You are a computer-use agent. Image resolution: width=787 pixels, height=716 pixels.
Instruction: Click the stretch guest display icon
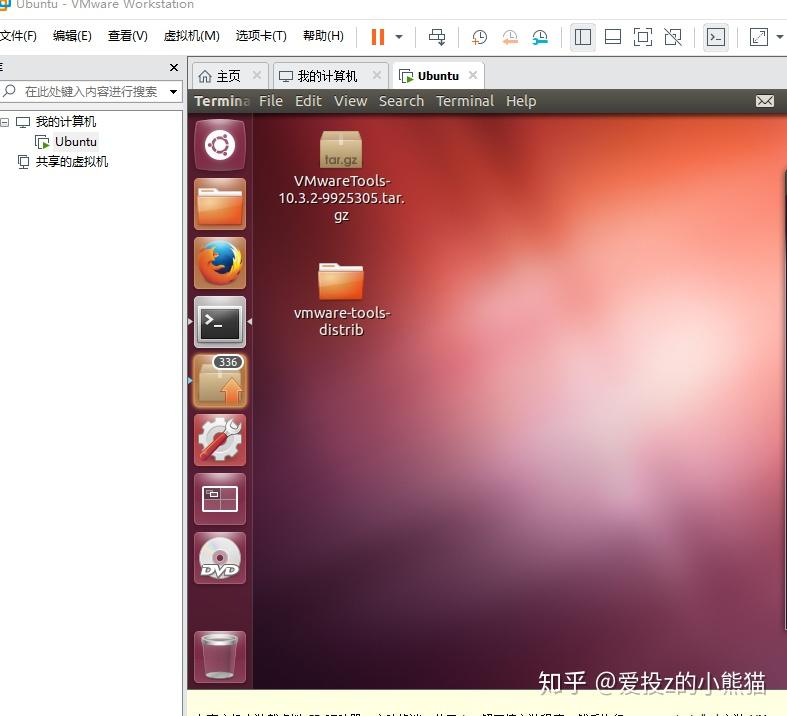758,37
